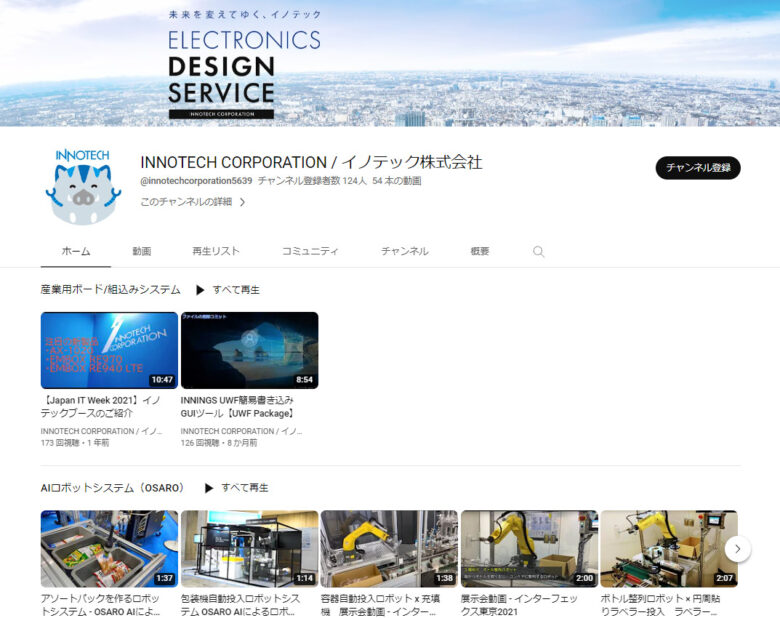Click title 容器自動投入ロボット x 充填機
This screenshot has height=618, width=780.
click(x=381, y=605)
